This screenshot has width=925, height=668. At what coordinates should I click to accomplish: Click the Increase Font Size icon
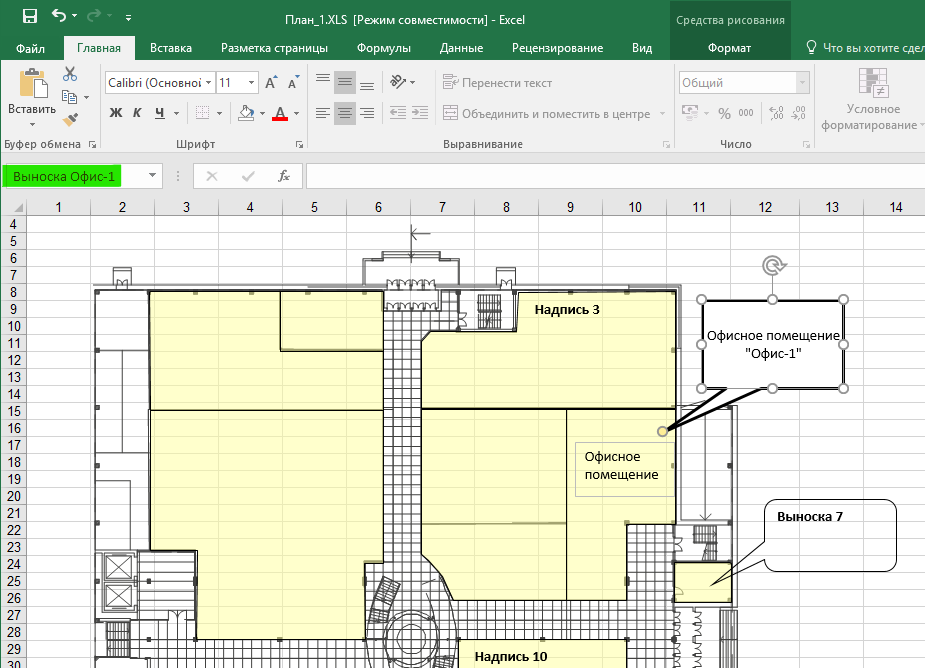[272, 83]
